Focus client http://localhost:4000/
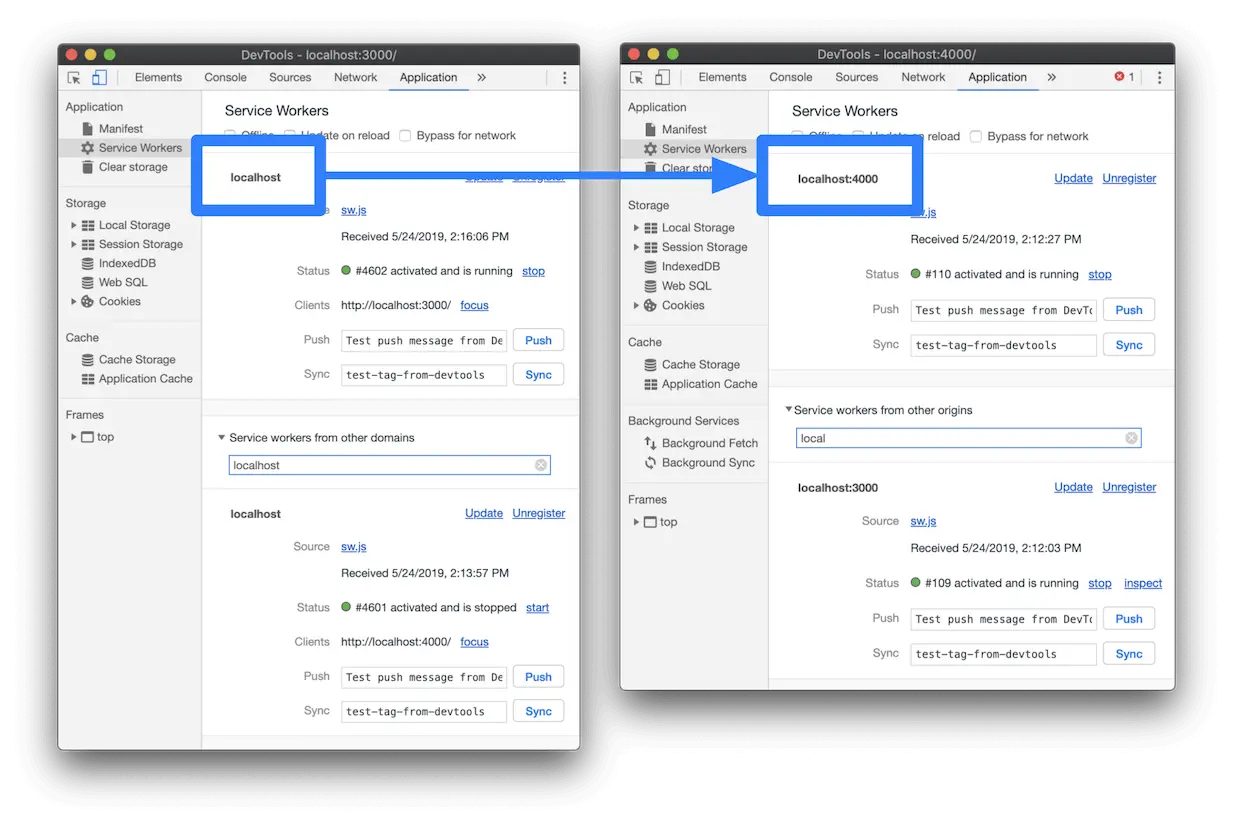Viewport: 1250px width, 828px height. click(x=474, y=642)
